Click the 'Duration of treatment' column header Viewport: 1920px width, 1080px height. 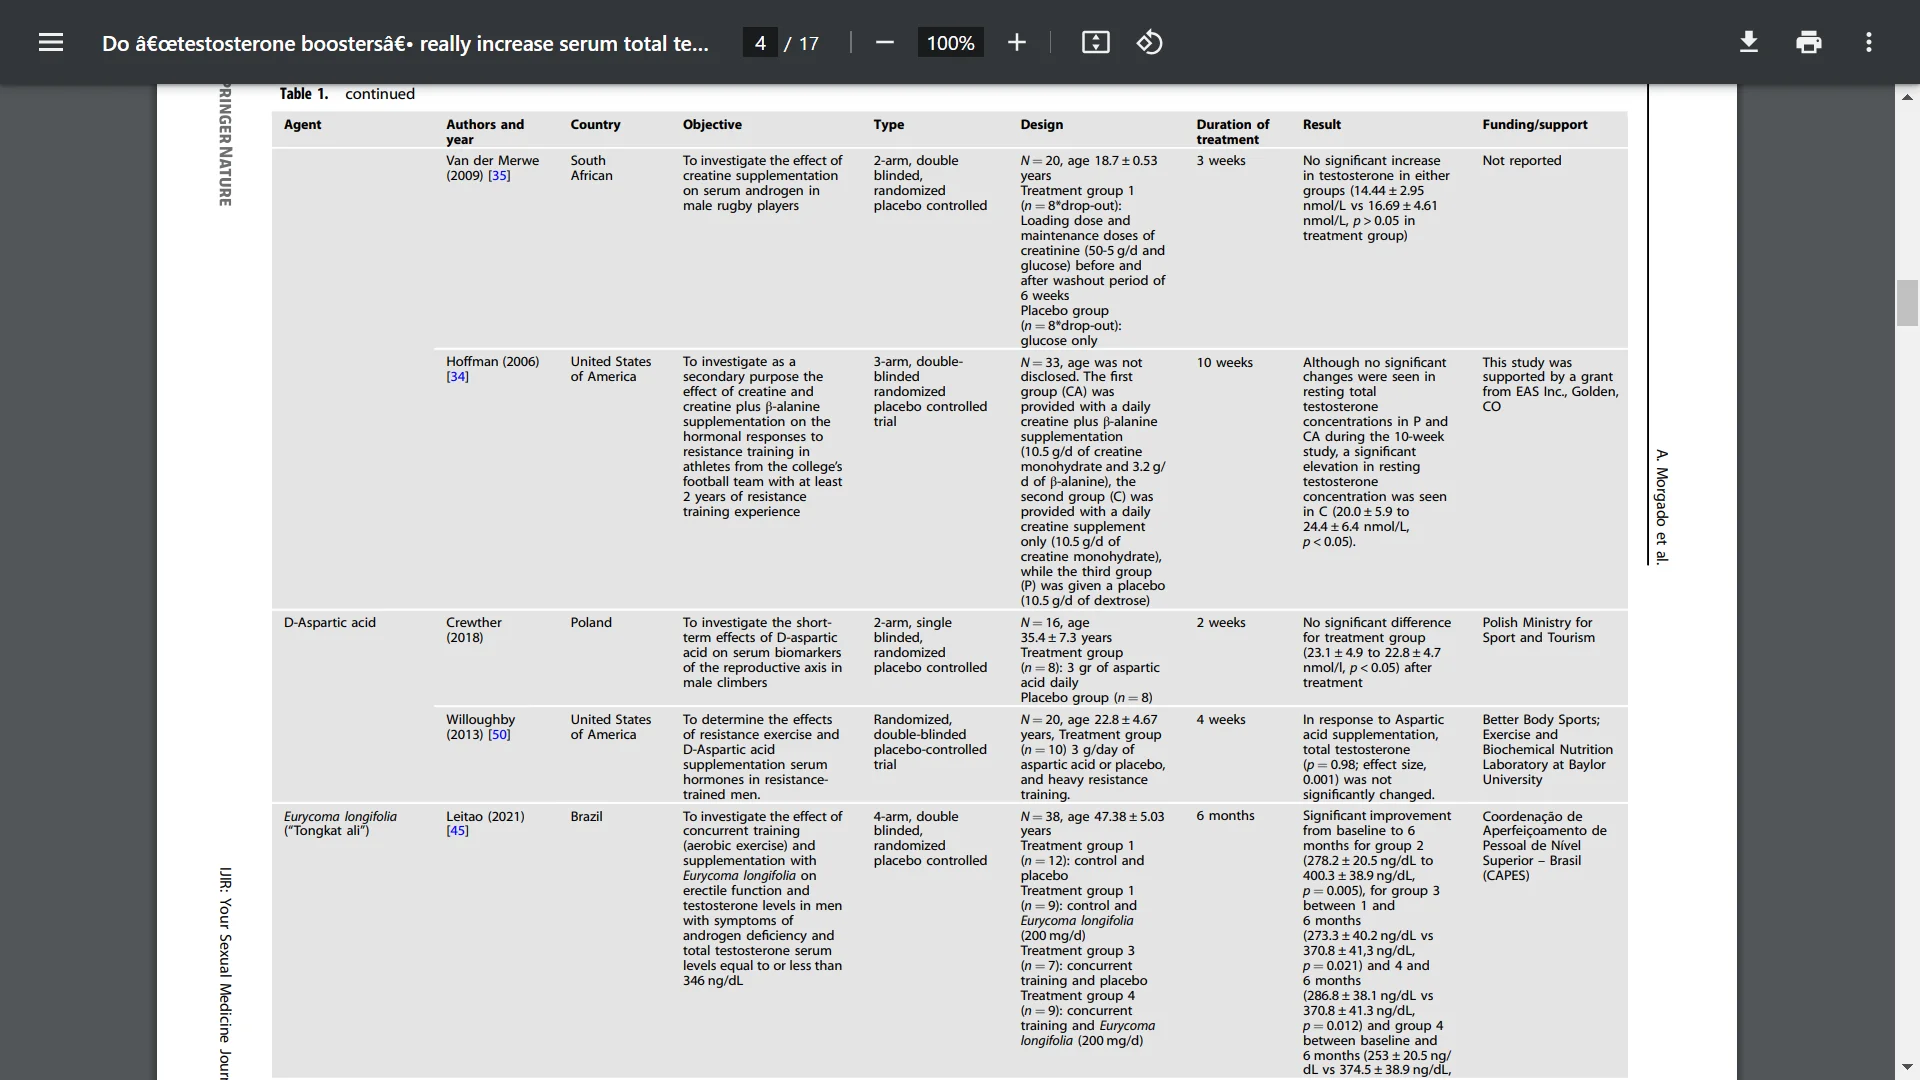point(1232,132)
